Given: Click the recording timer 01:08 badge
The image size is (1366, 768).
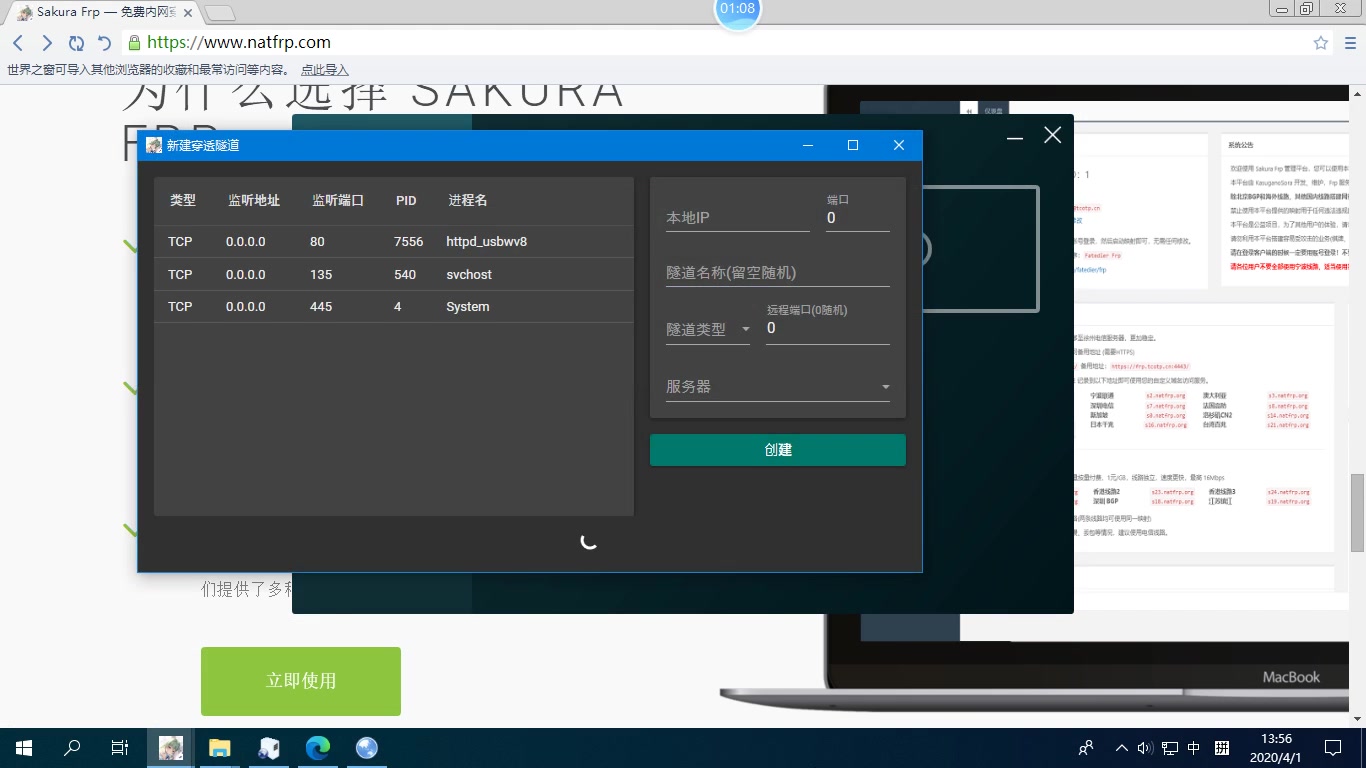Looking at the screenshot, I should point(738,10).
